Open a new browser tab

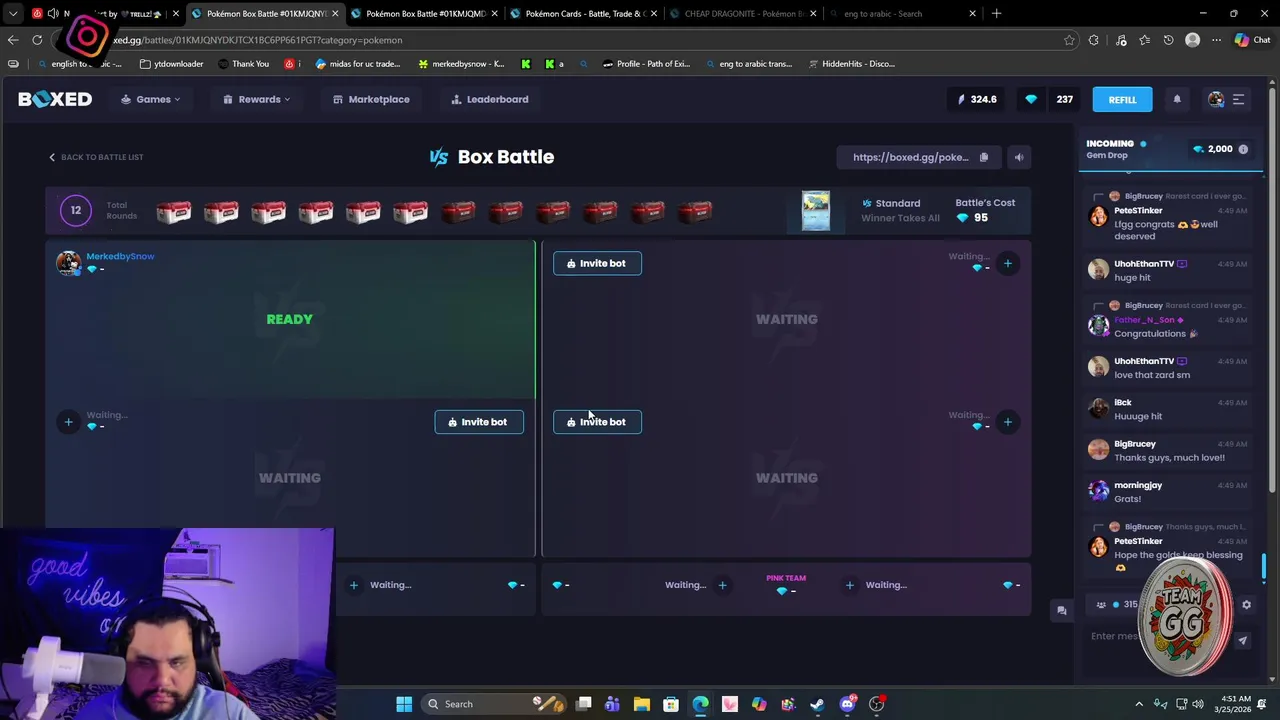click(x=996, y=14)
